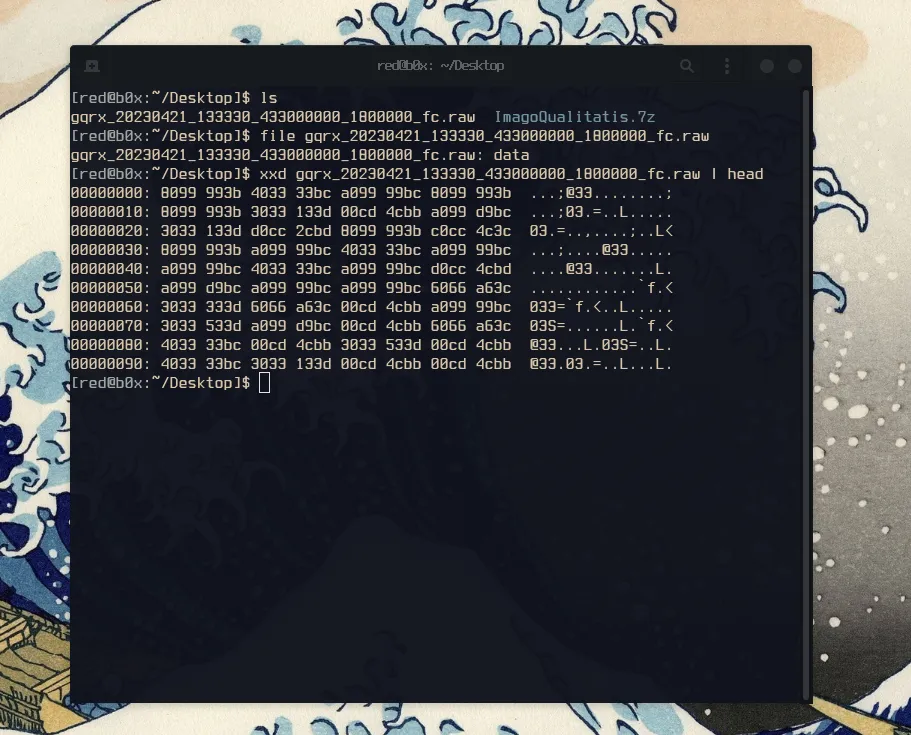Select the ImagoQualitatis.7z file name
Image resolution: width=911 pixels, height=735 pixels.
coord(575,117)
